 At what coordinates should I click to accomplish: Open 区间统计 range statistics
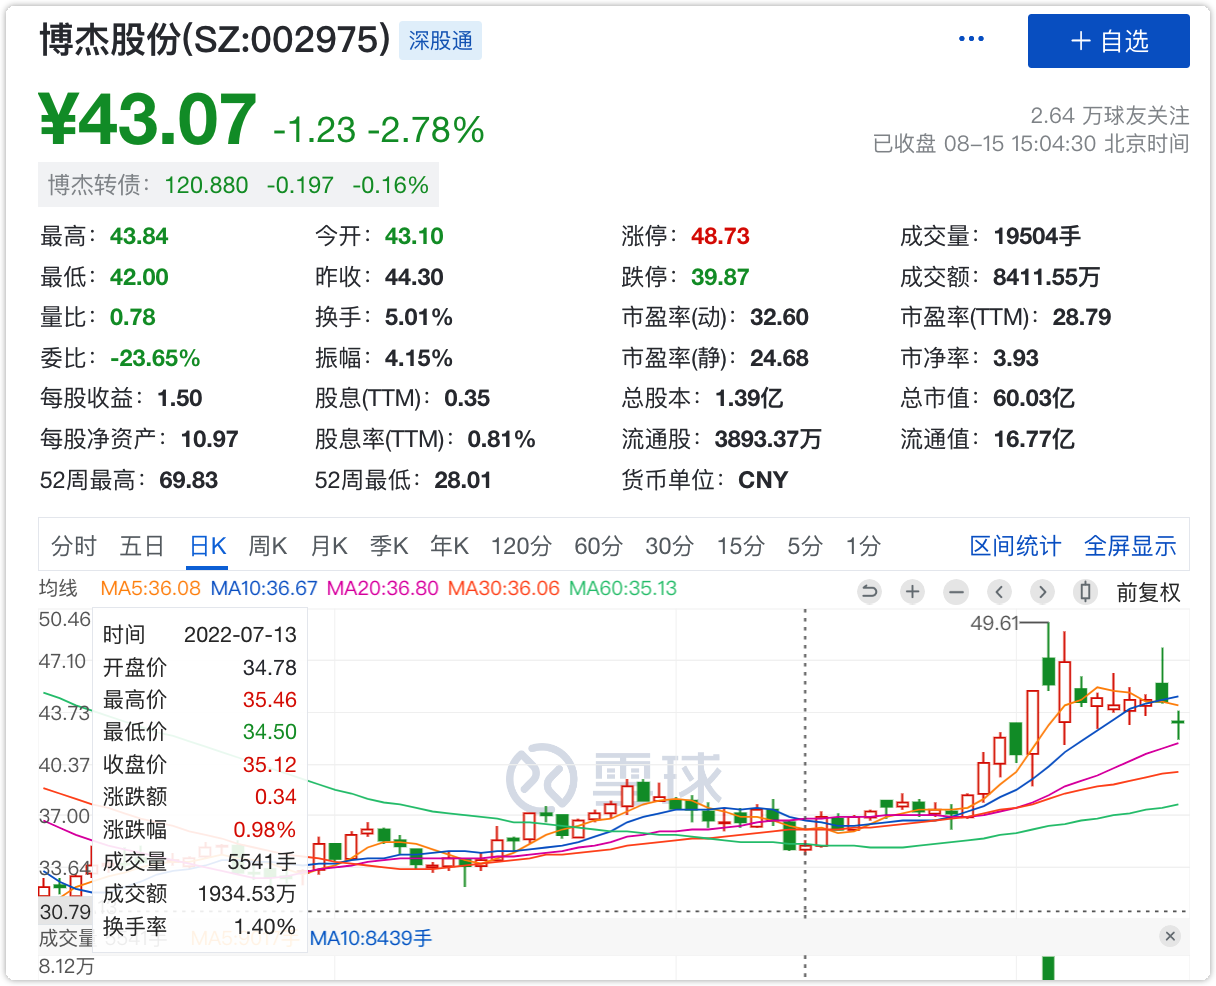pyautogui.click(x=1015, y=546)
